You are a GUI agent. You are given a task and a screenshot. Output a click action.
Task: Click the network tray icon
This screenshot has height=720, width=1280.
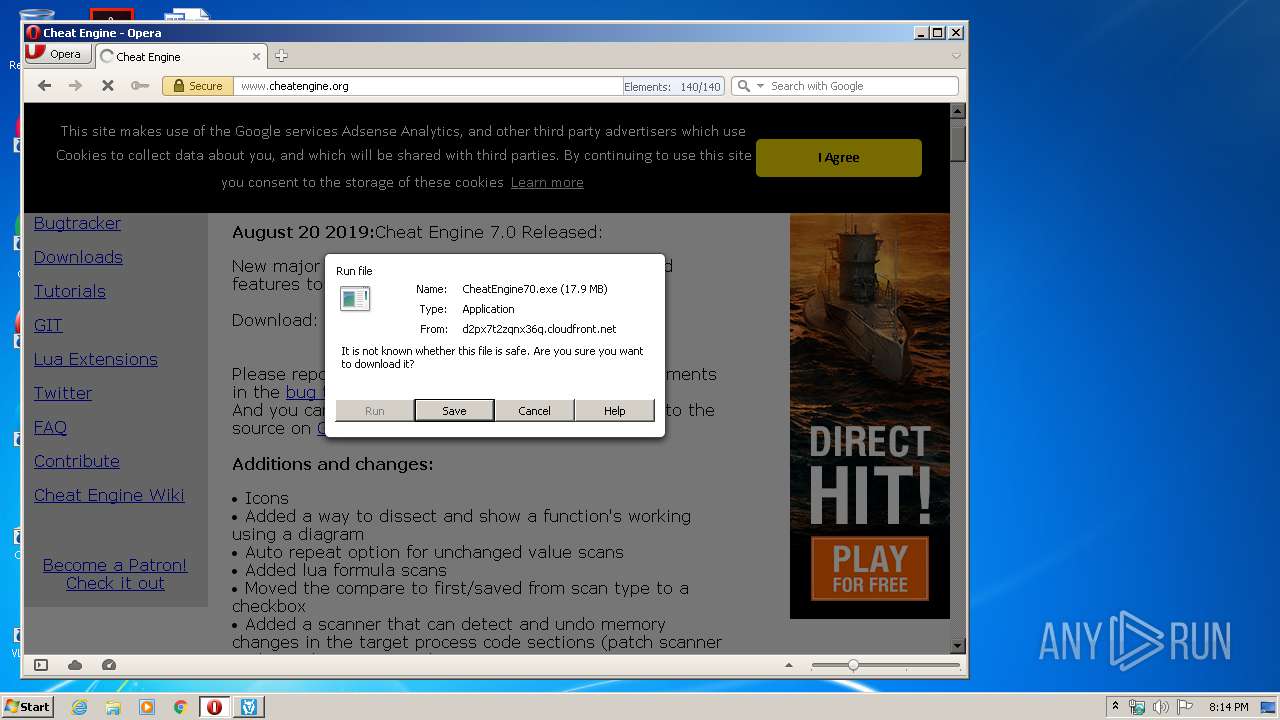coord(1137,707)
